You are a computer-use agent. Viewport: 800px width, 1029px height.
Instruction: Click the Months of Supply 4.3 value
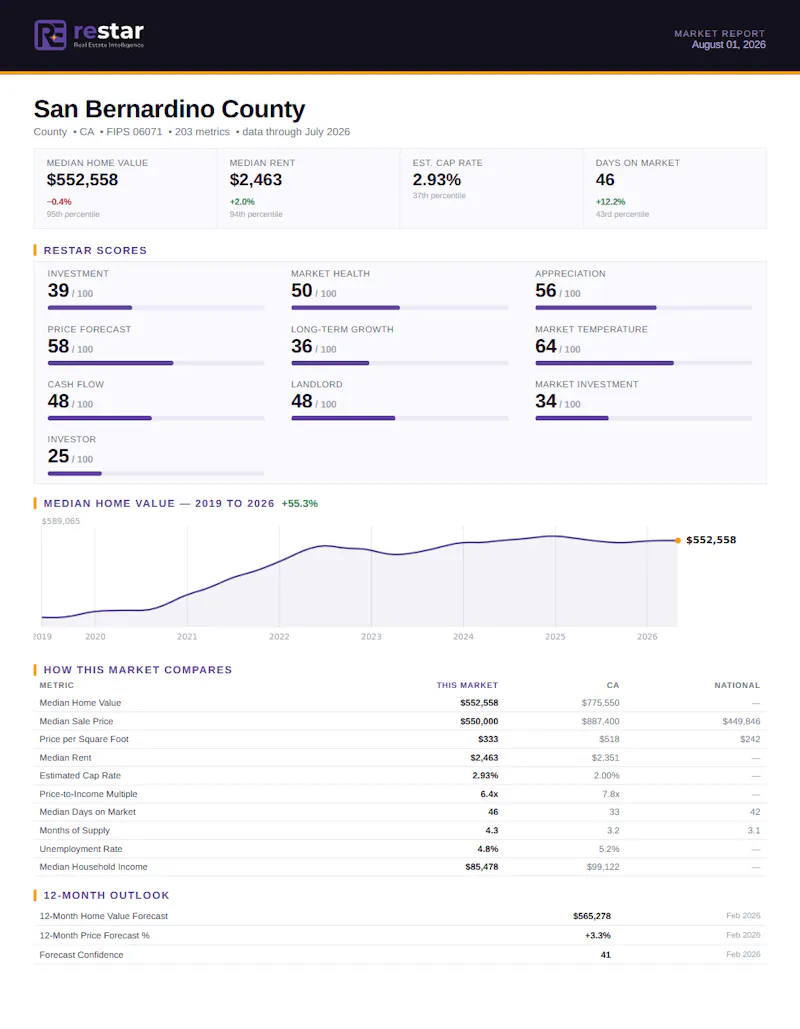(x=492, y=830)
